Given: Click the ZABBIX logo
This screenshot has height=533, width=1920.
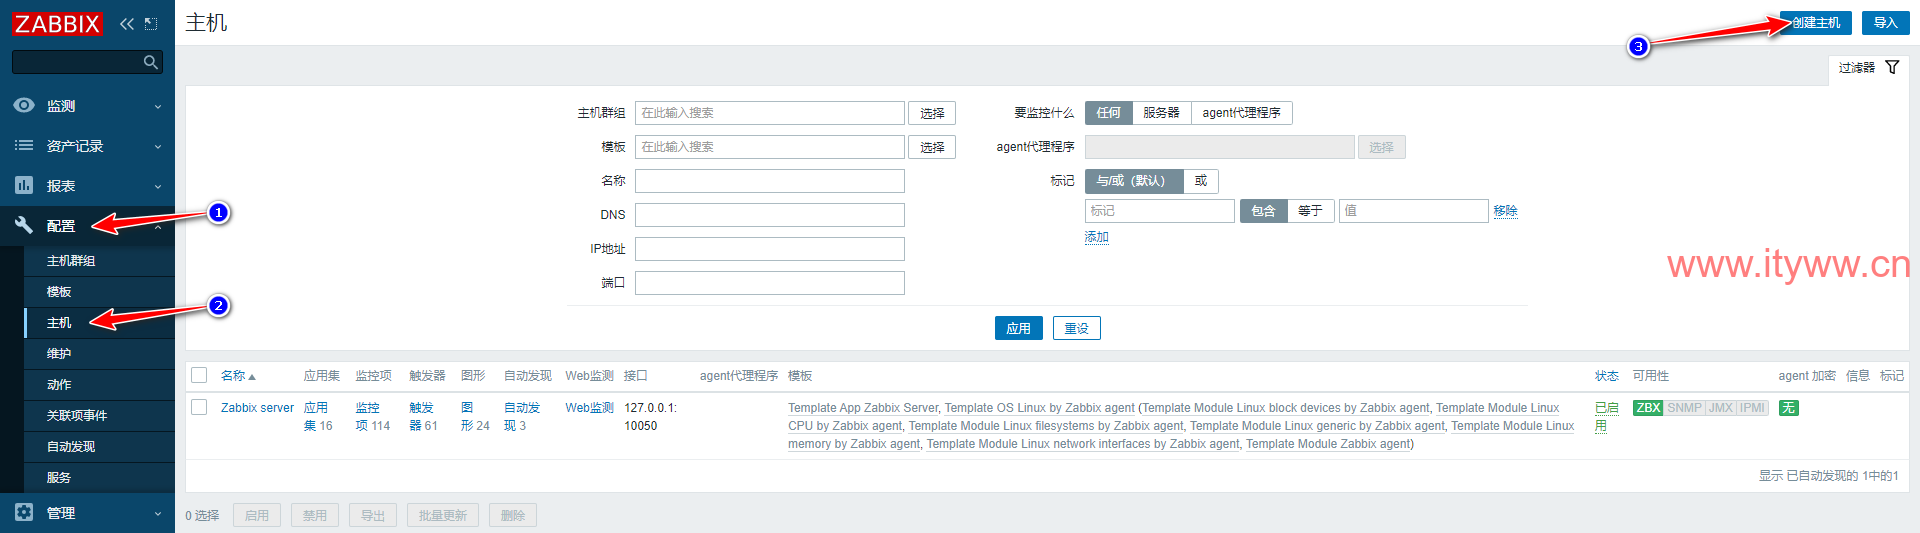Looking at the screenshot, I should [x=57, y=23].
